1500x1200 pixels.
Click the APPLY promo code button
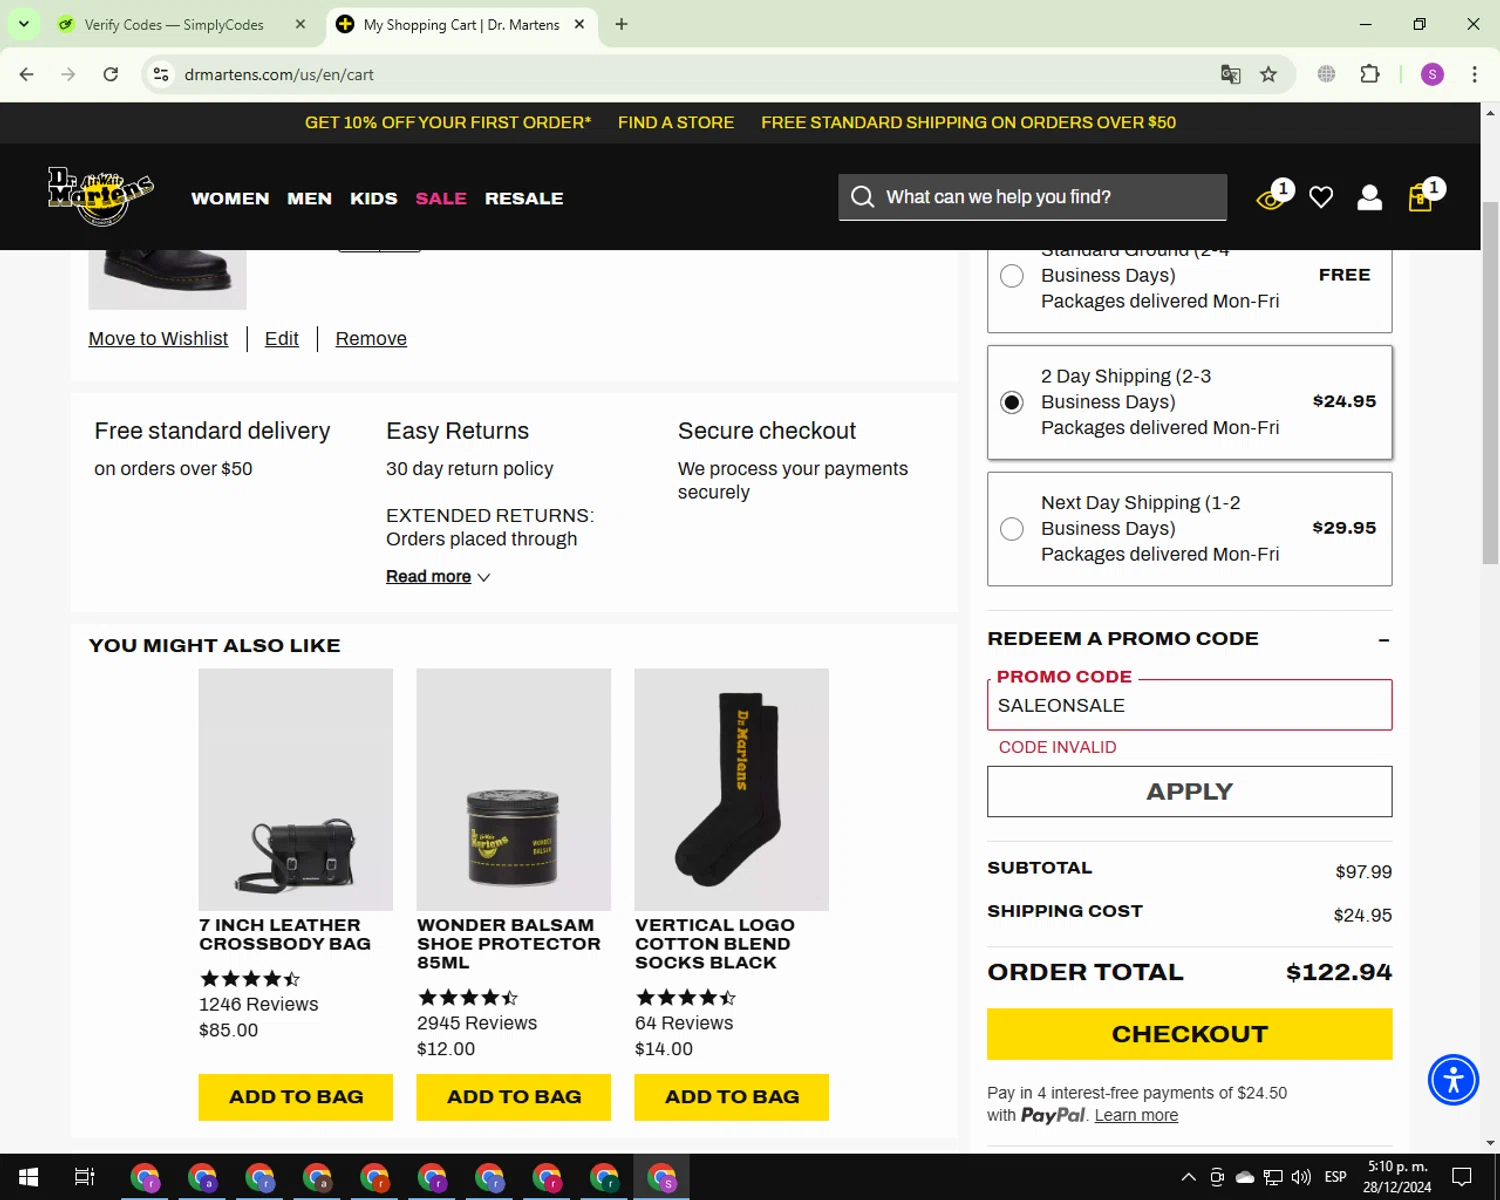(1189, 791)
